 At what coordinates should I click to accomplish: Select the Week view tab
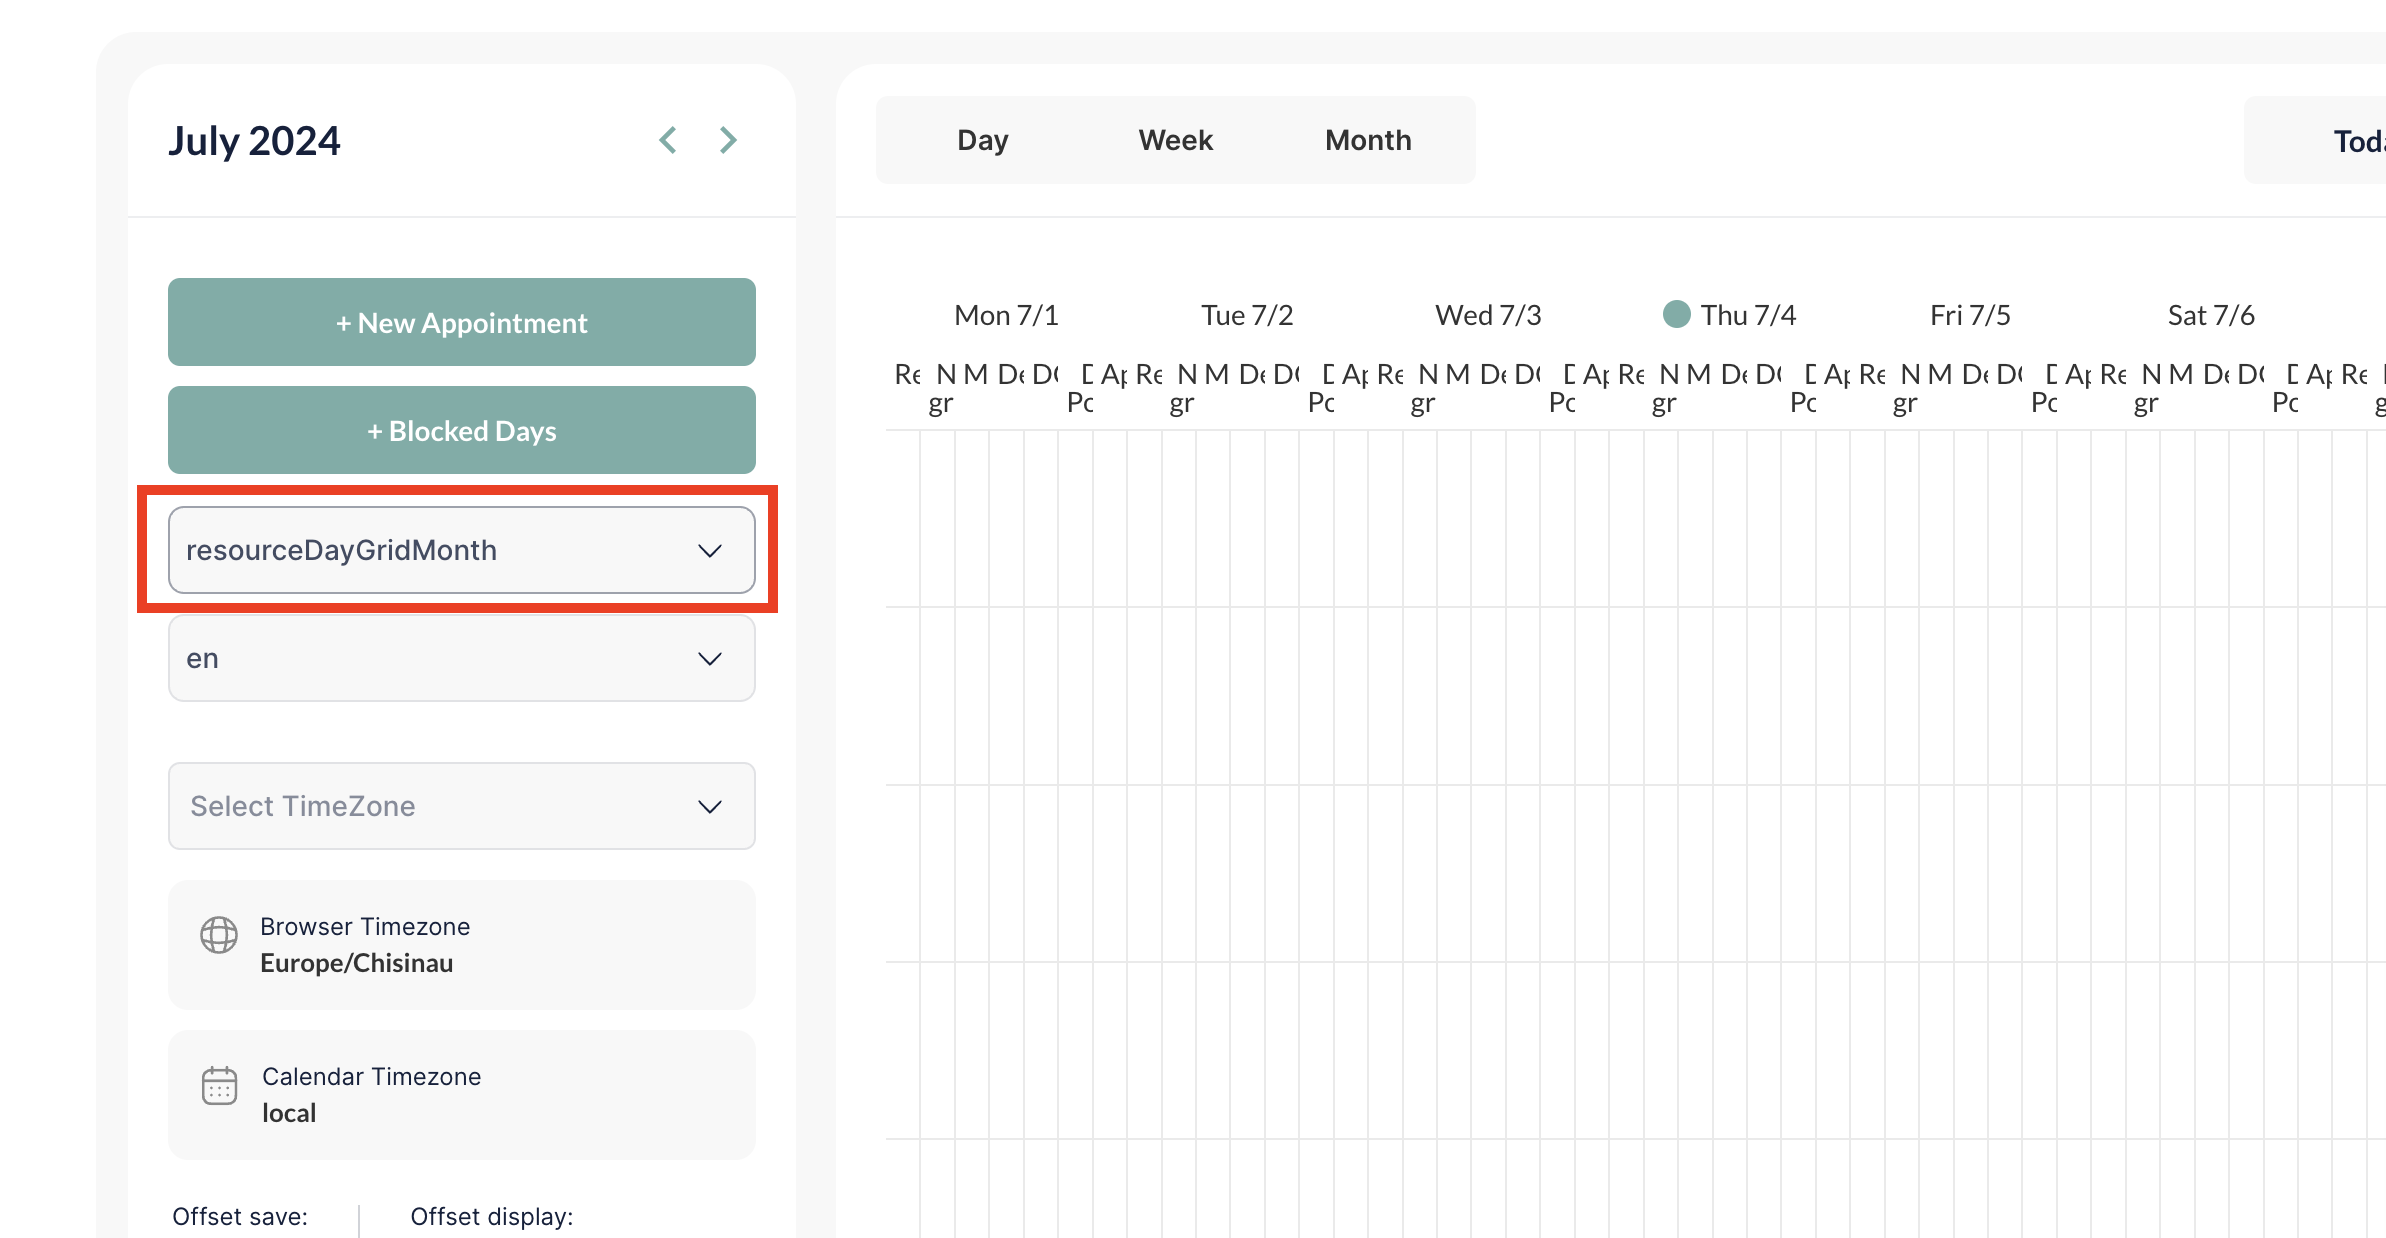[1174, 140]
